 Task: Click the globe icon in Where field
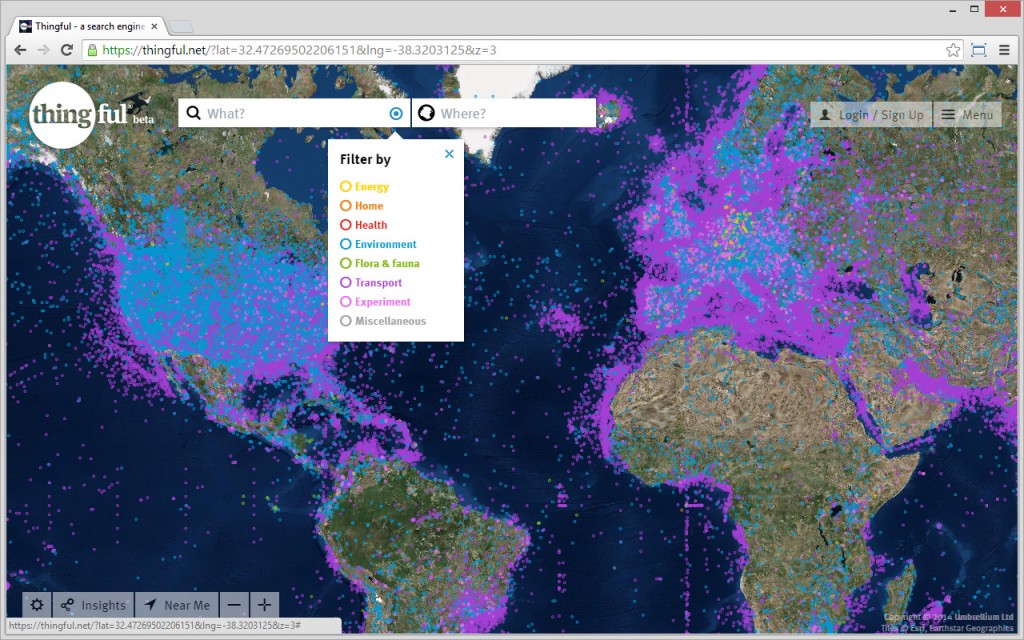pyautogui.click(x=426, y=113)
